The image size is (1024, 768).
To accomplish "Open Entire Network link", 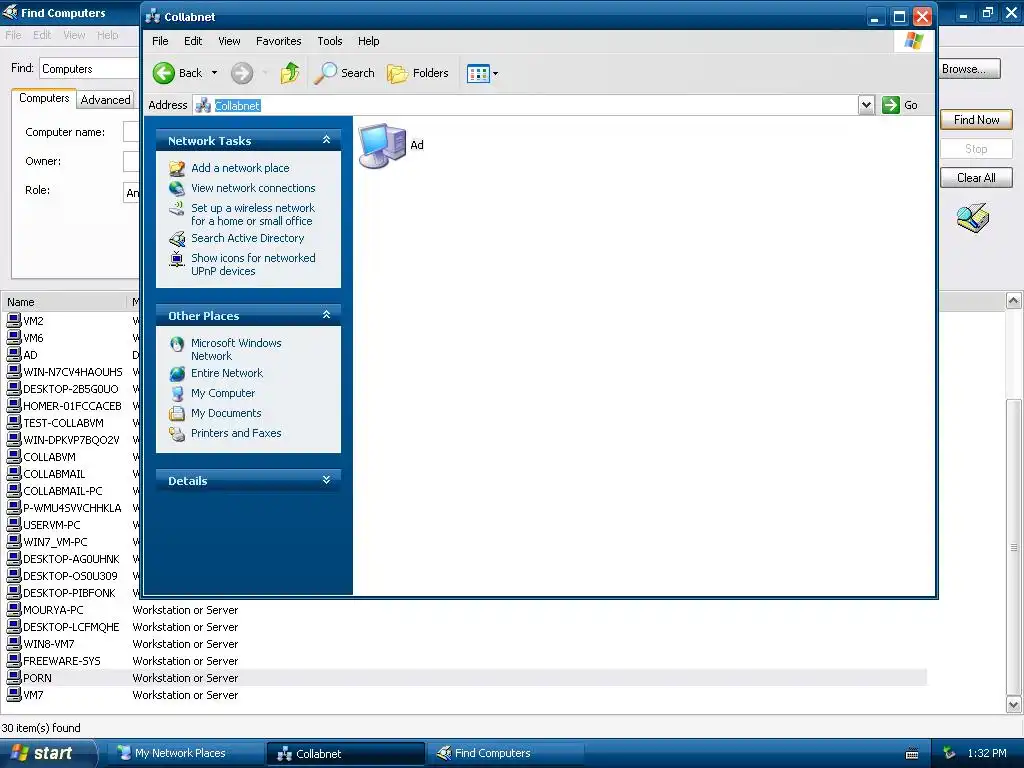I will (227, 373).
